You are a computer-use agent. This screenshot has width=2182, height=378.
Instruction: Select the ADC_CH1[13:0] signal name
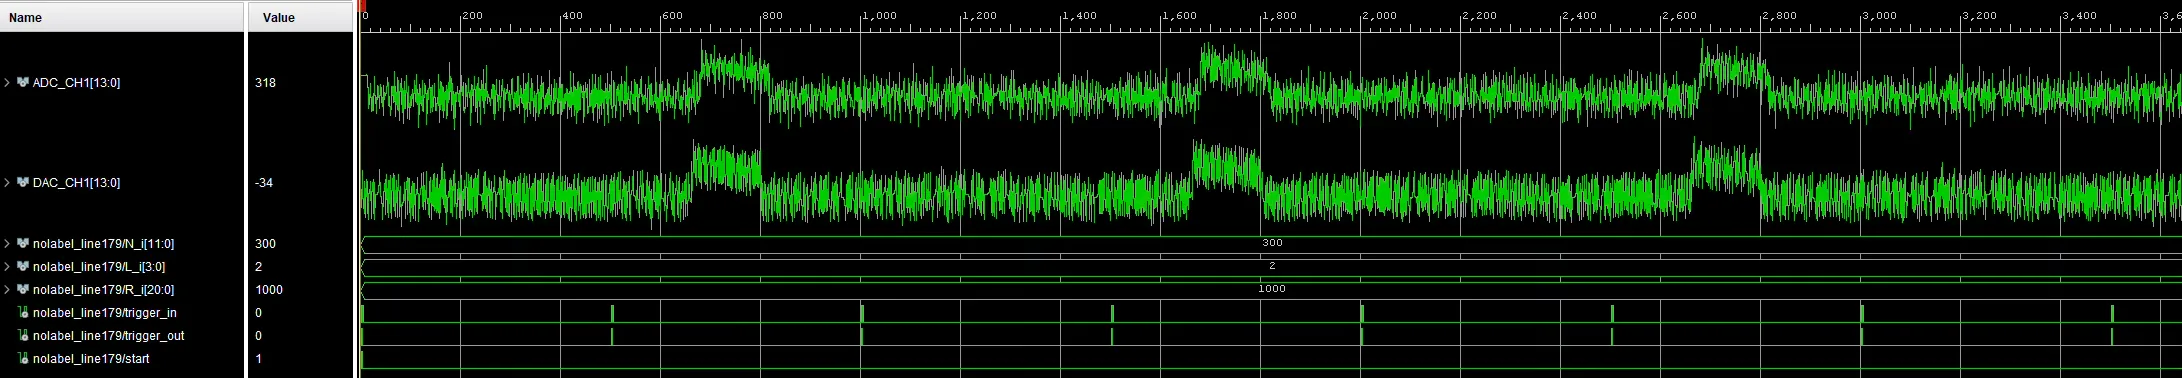[76, 83]
